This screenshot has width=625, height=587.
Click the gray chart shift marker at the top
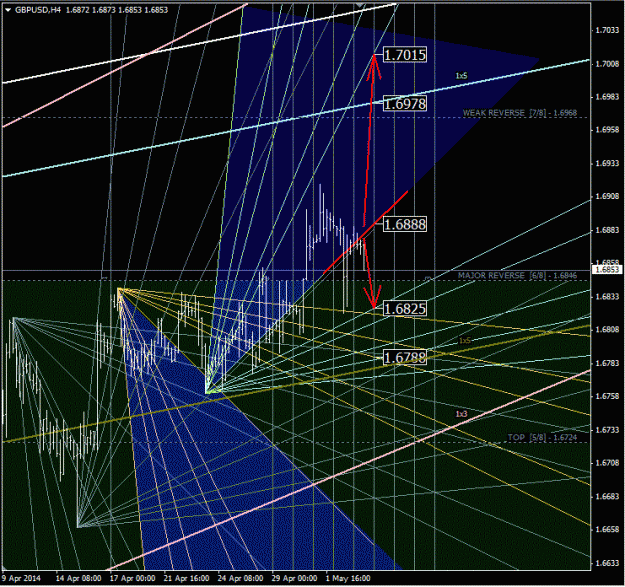pyautogui.click(x=360, y=5)
